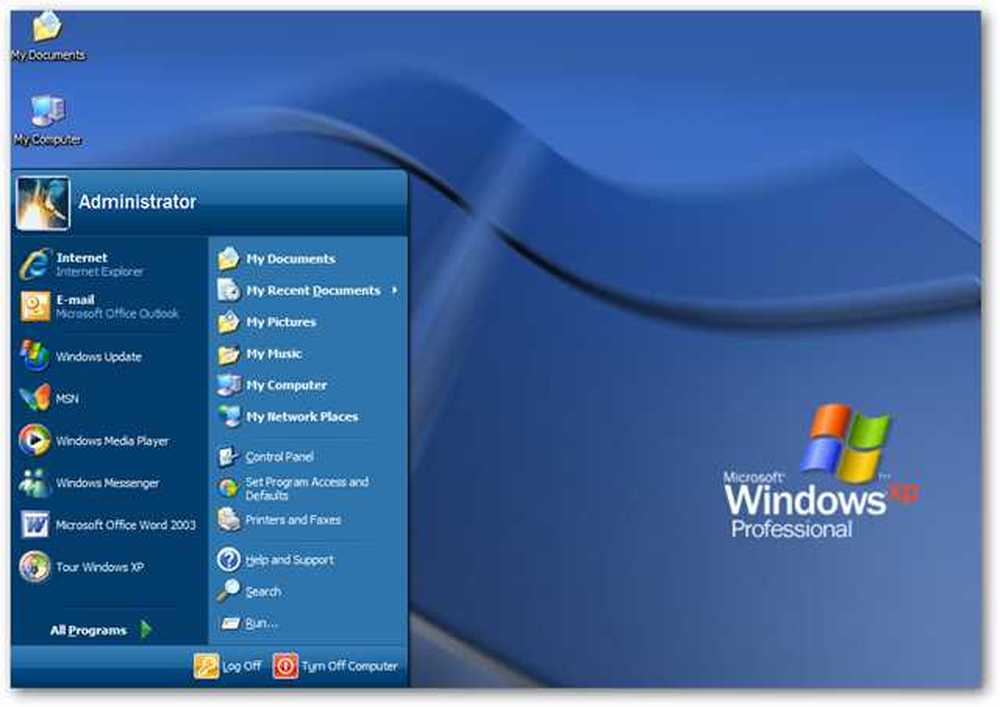
Task: Click Windows Update label text
Action: (99, 357)
